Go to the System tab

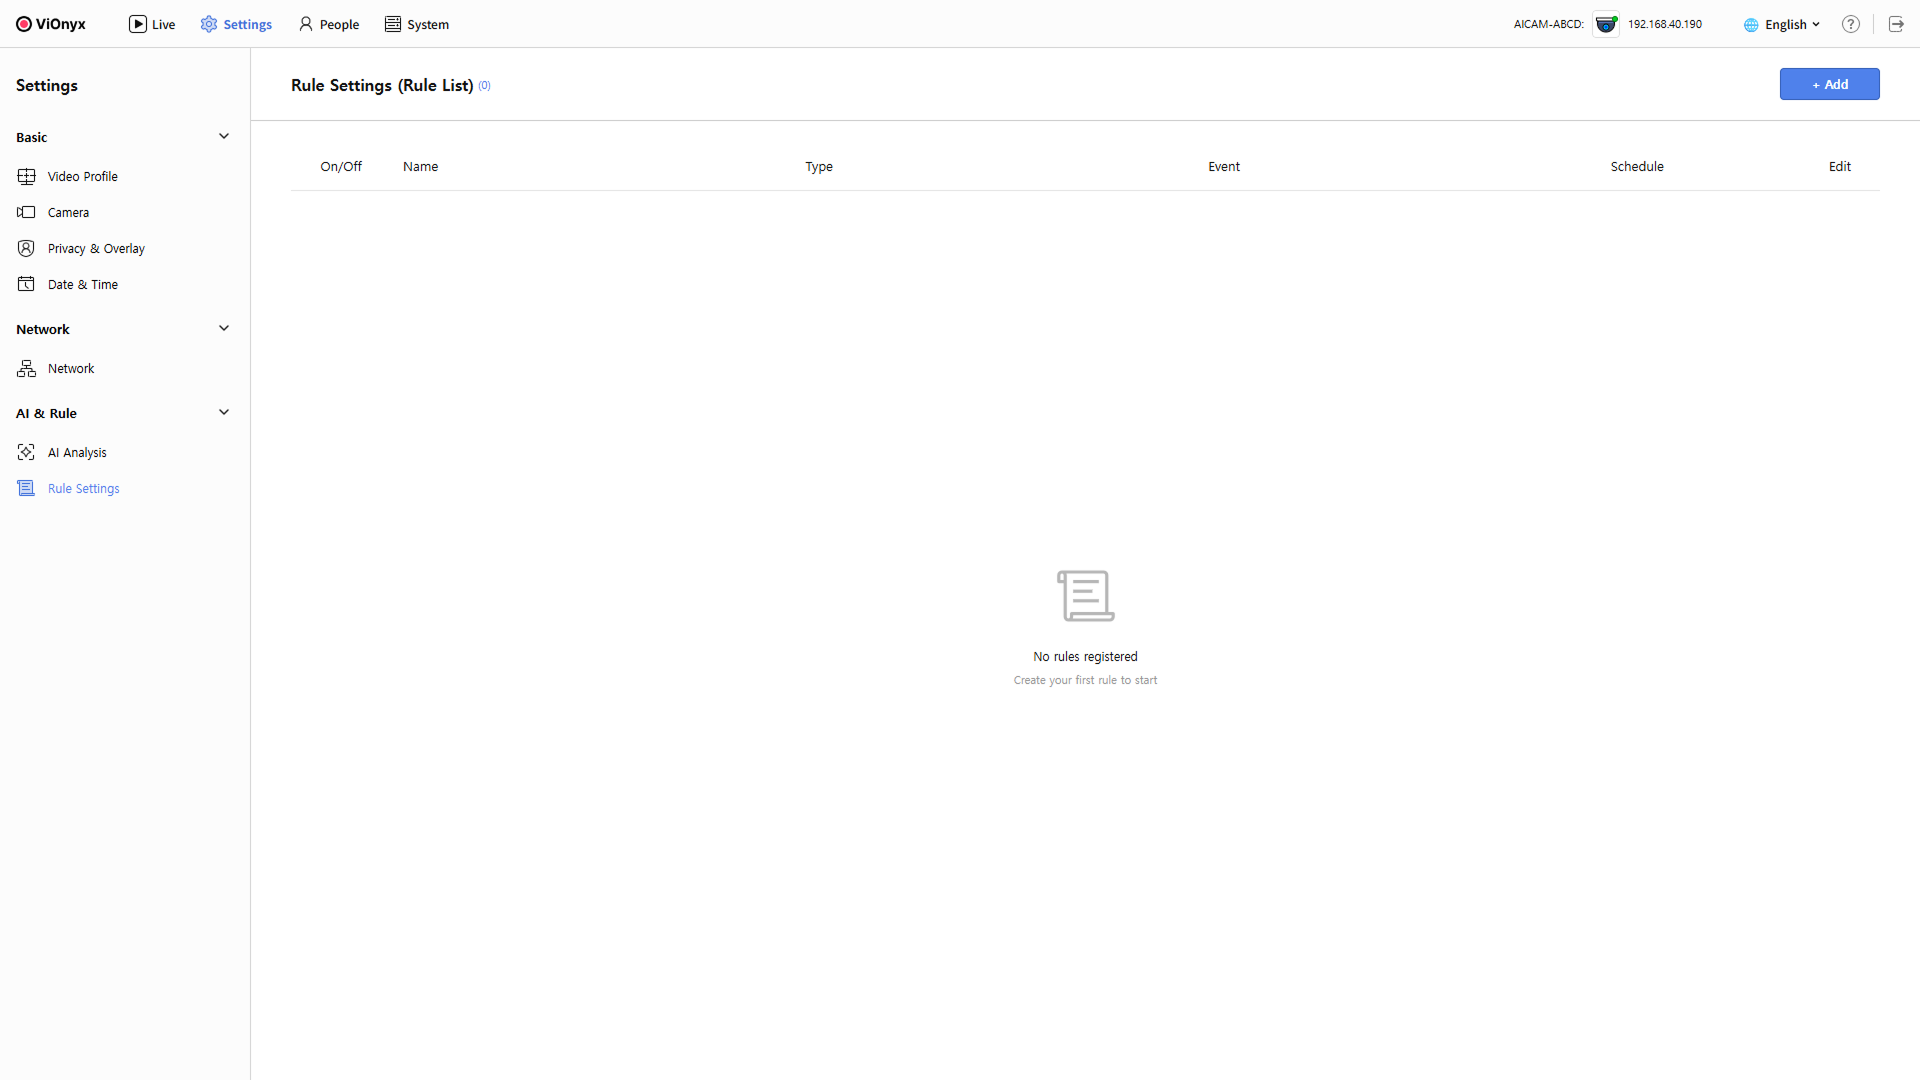pyautogui.click(x=417, y=24)
